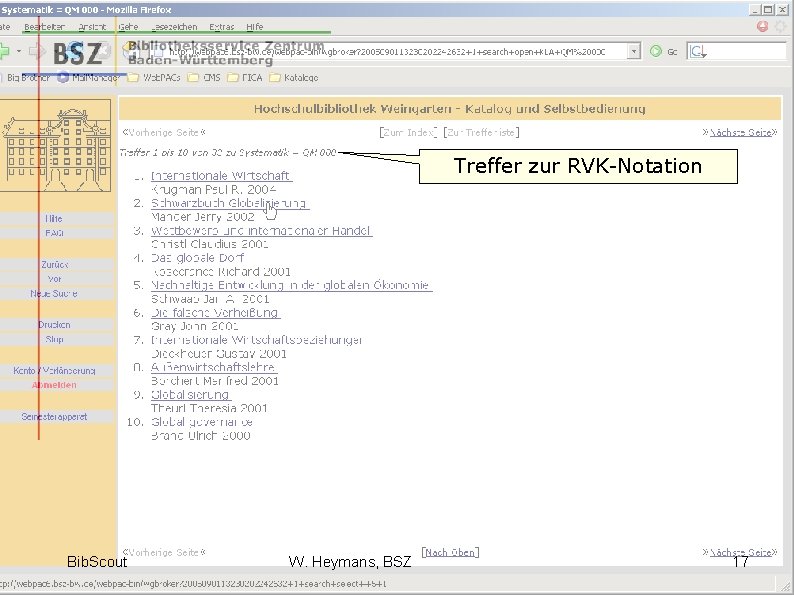Open the Hilfe menu in the menu bar
Screen dimensions: 794x595
coord(255,27)
